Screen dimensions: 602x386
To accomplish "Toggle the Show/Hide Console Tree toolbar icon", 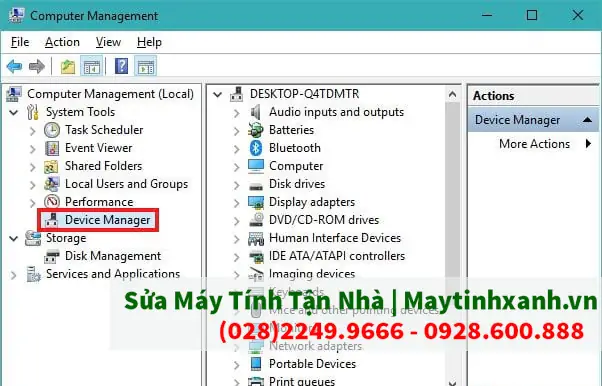I will click(x=91, y=67).
